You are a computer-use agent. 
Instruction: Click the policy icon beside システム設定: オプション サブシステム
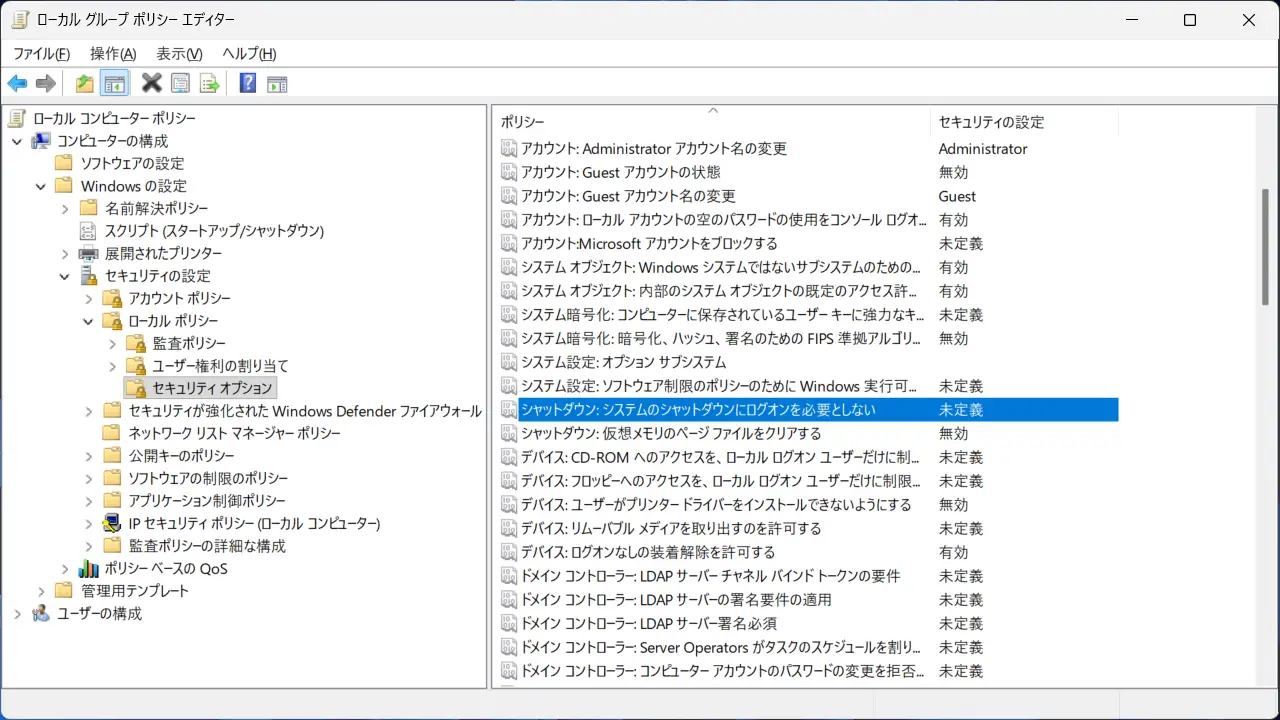(x=509, y=362)
